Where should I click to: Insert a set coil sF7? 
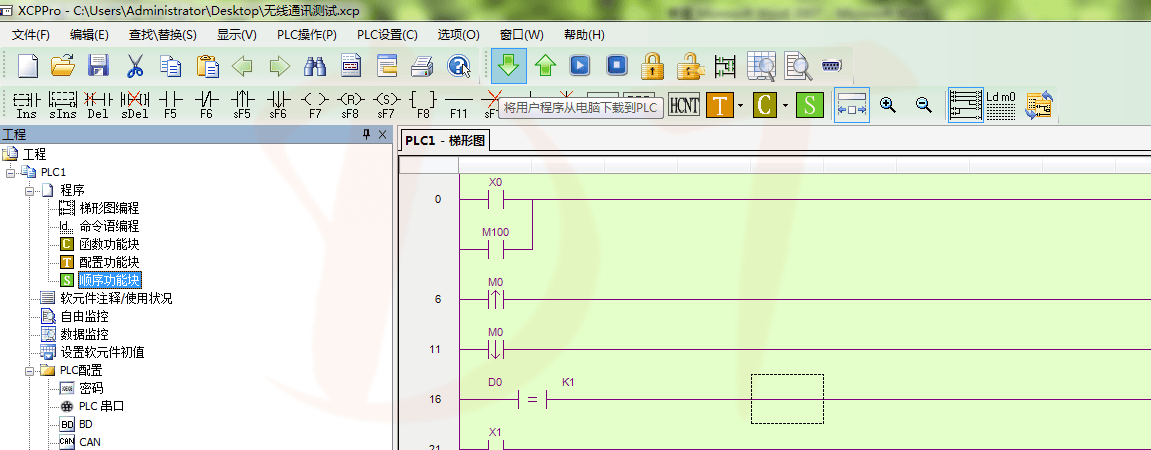point(386,105)
